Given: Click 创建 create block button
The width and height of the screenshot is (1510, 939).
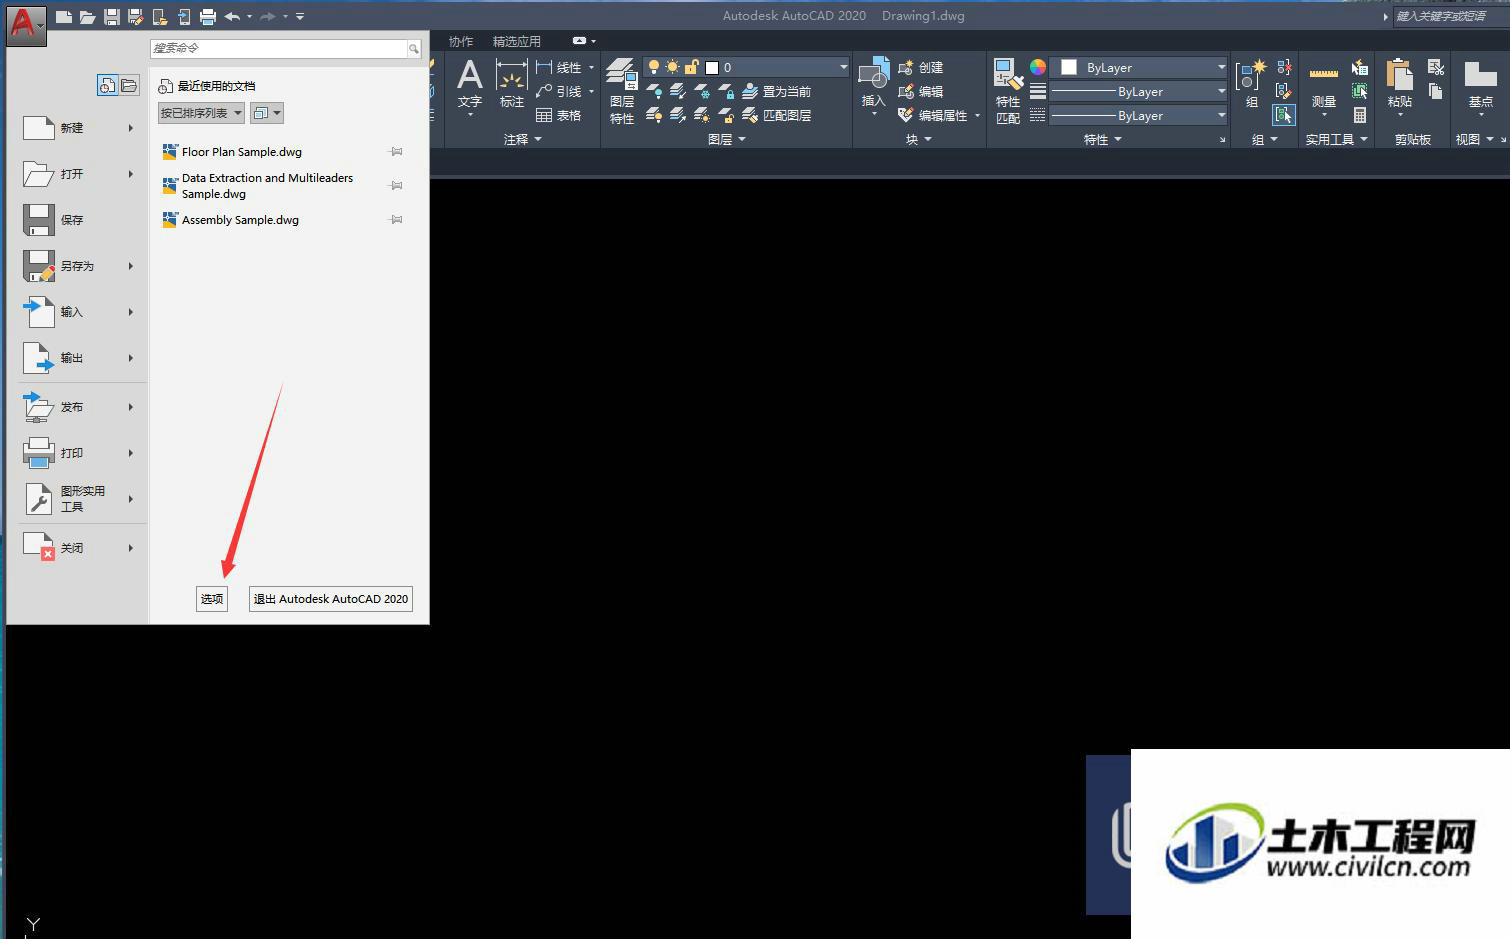Looking at the screenshot, I should 921,67.
